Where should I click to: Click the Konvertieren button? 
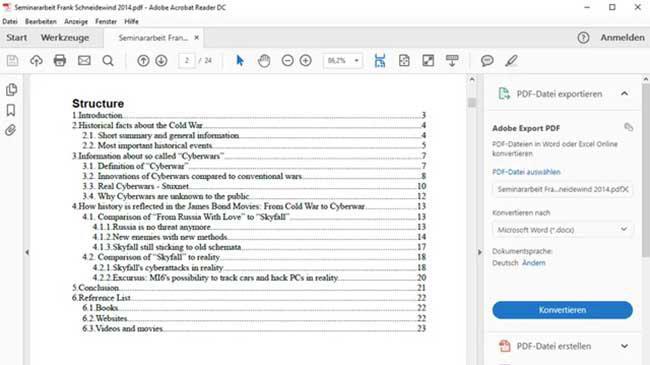[x=563, y=310]
